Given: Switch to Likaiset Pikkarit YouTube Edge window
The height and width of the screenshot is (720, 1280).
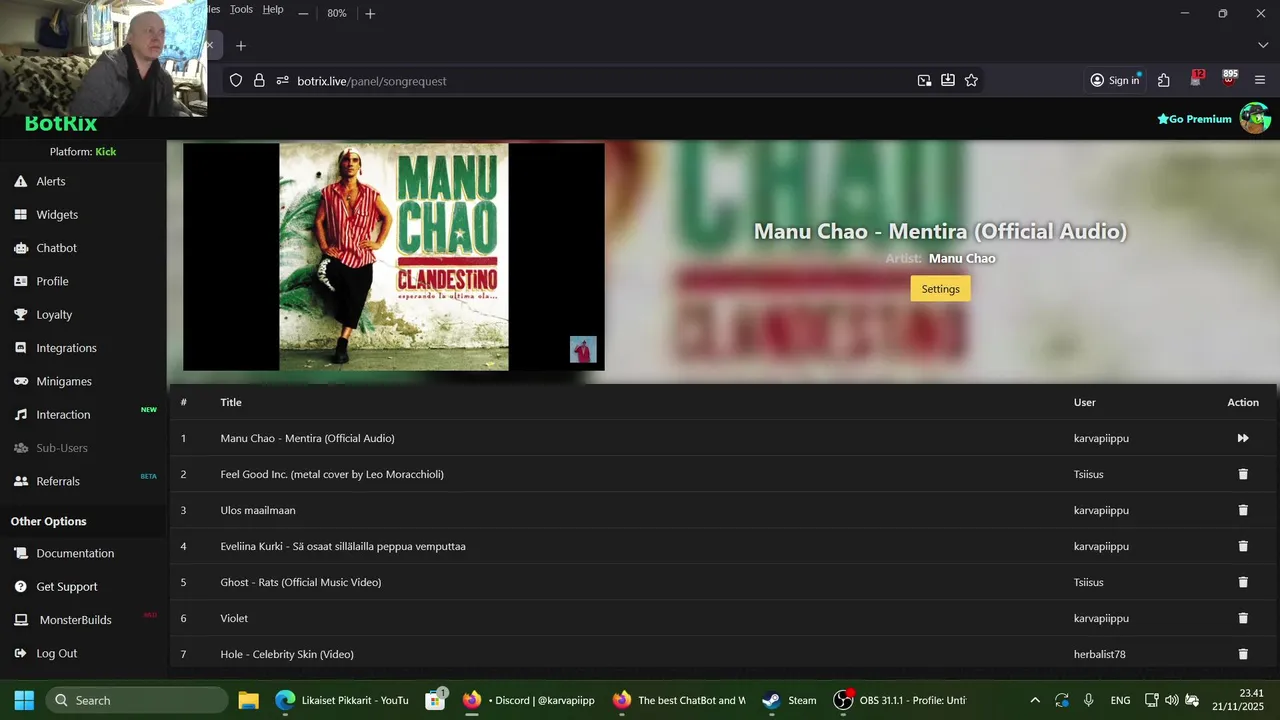Looking at the screenshot, I should click(342, 700).
